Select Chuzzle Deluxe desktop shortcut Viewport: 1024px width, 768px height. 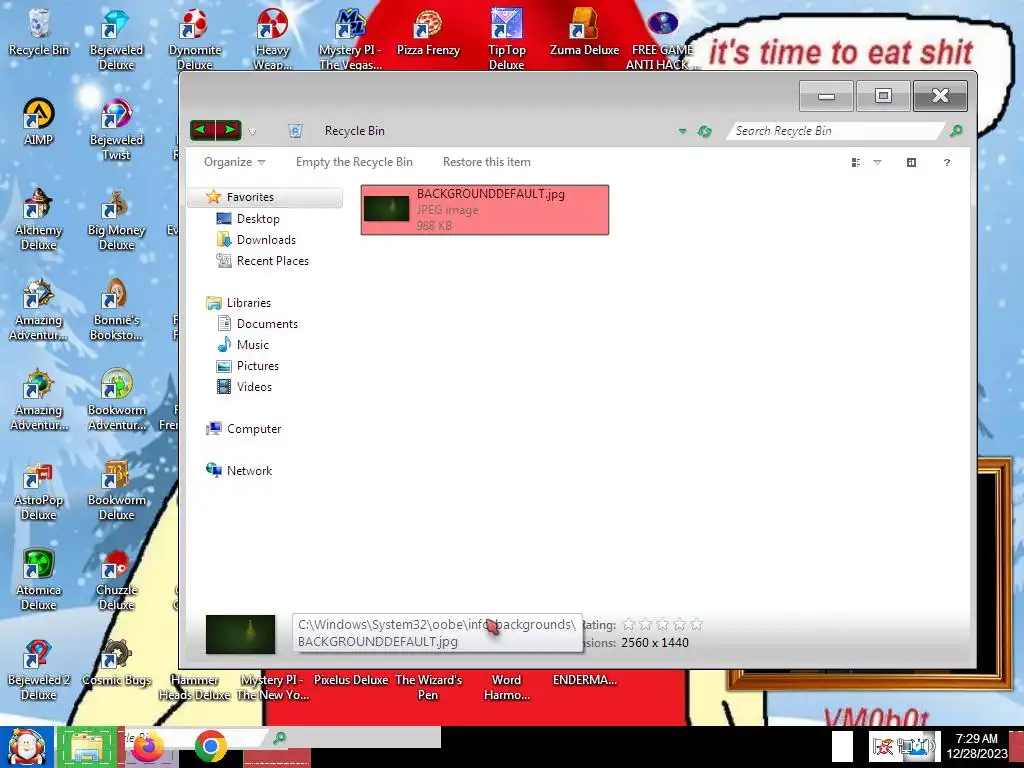click(x=116, y=580)
